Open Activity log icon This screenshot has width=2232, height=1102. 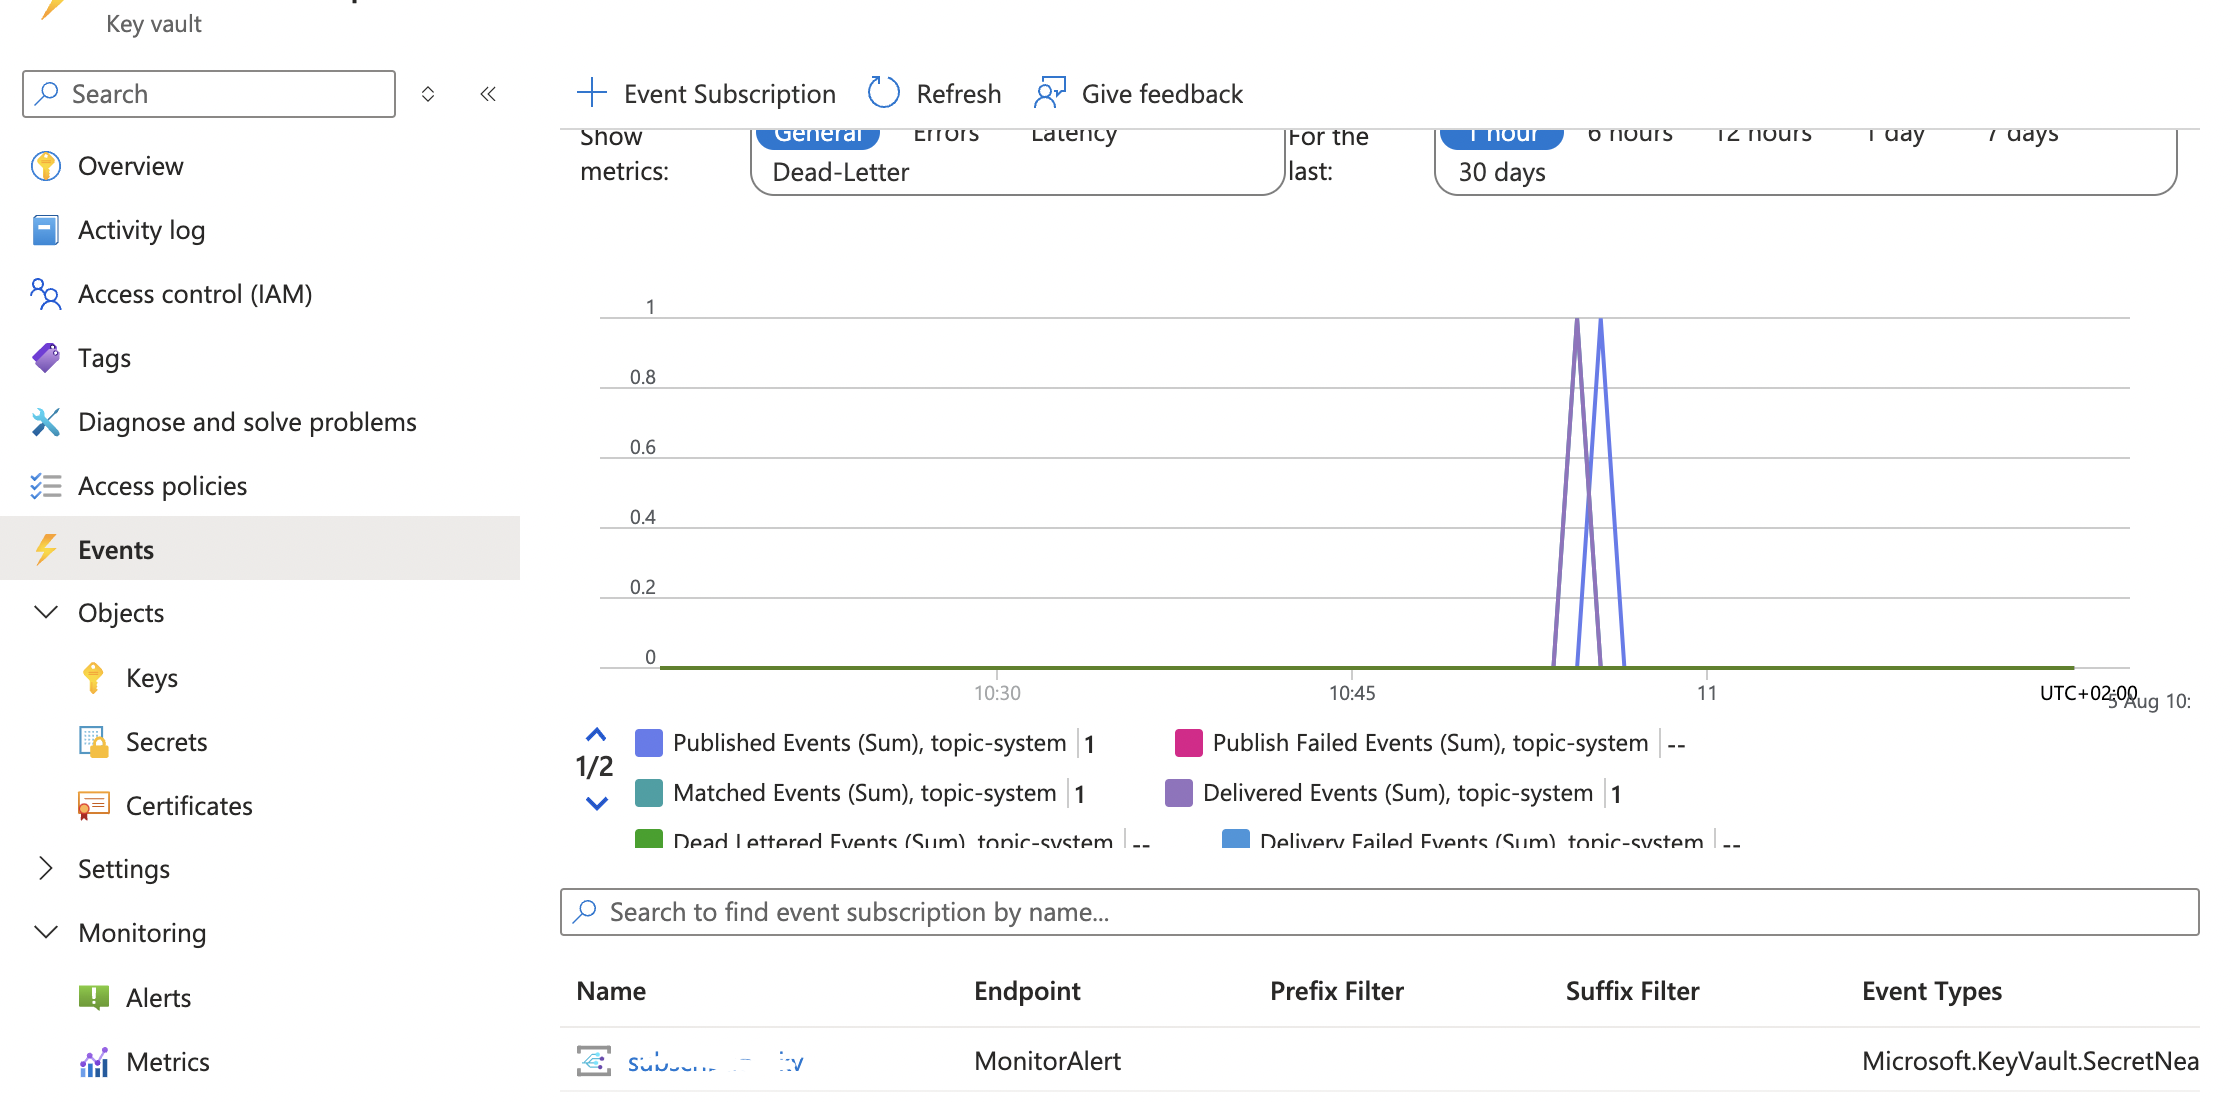tap(45, 230)
